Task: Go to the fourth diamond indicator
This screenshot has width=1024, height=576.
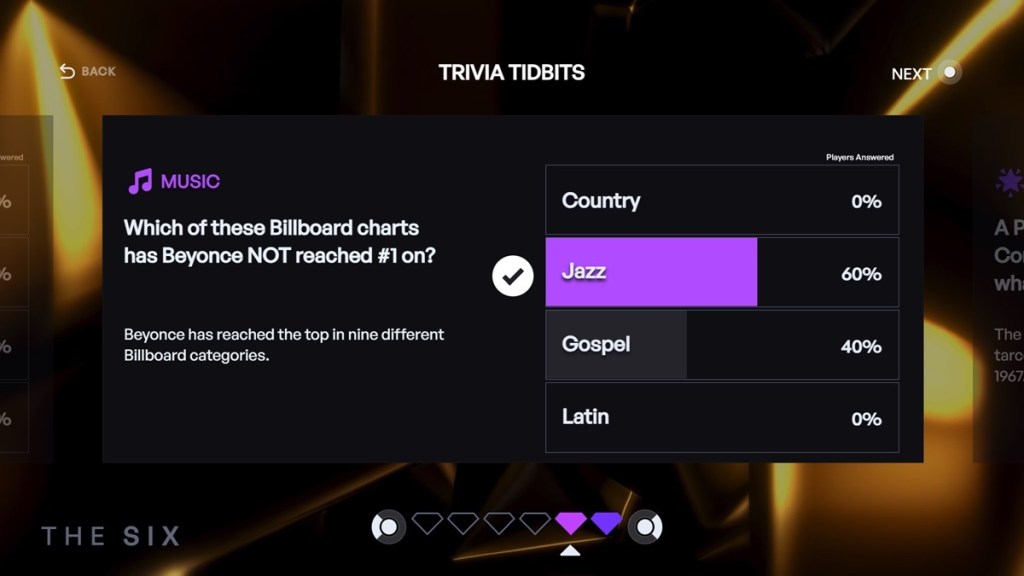Action: [x=535, y=523]
